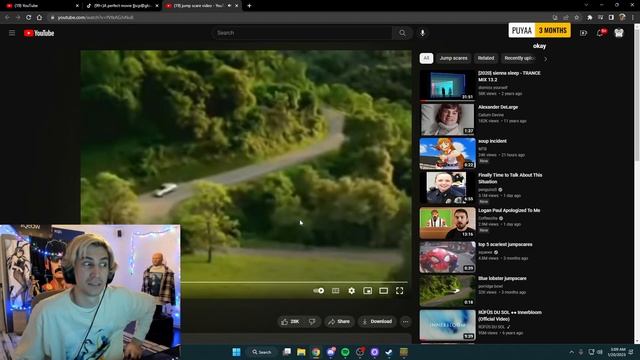Click the magnifier search button

click(x=402, y=33)
